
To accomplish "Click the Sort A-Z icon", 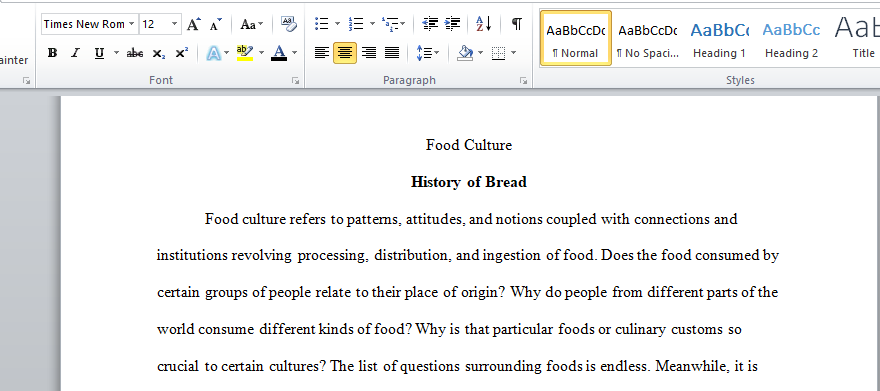I will [x=483, y=24].
